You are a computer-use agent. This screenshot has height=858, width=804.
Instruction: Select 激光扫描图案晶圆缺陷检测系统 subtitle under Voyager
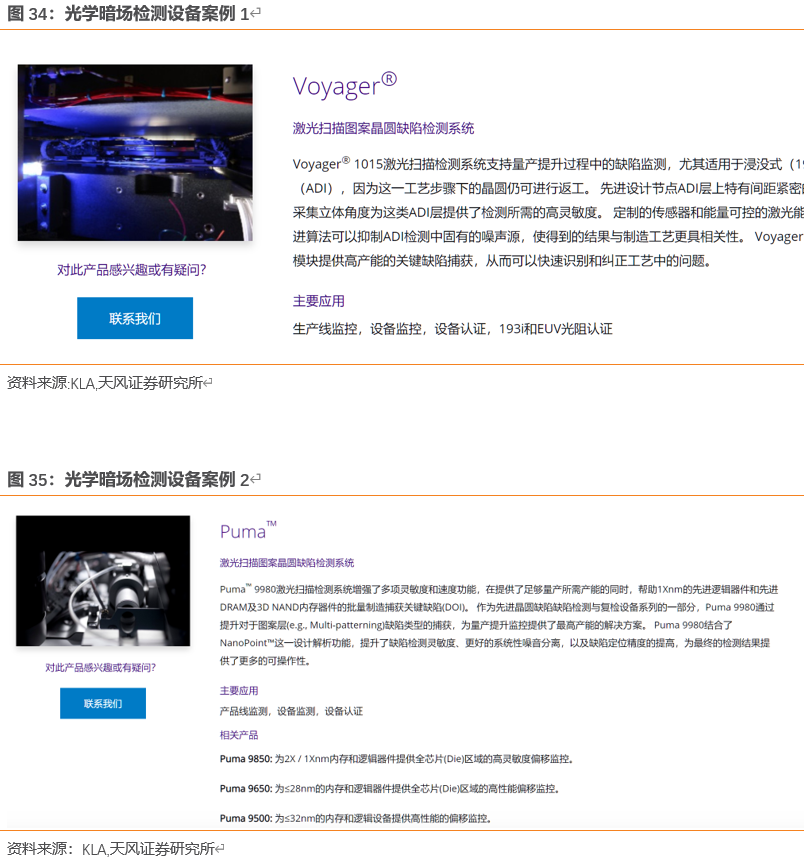[x=383, y=129]
